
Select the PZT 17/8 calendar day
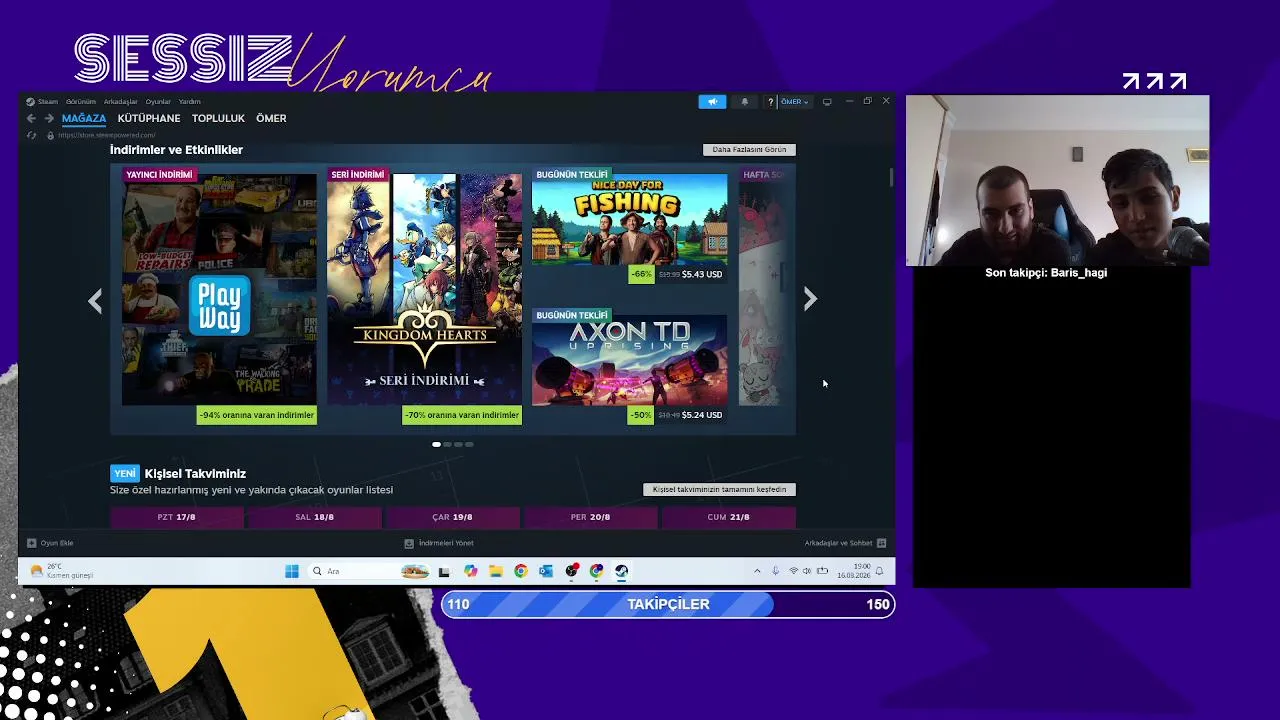click(177, 517)
